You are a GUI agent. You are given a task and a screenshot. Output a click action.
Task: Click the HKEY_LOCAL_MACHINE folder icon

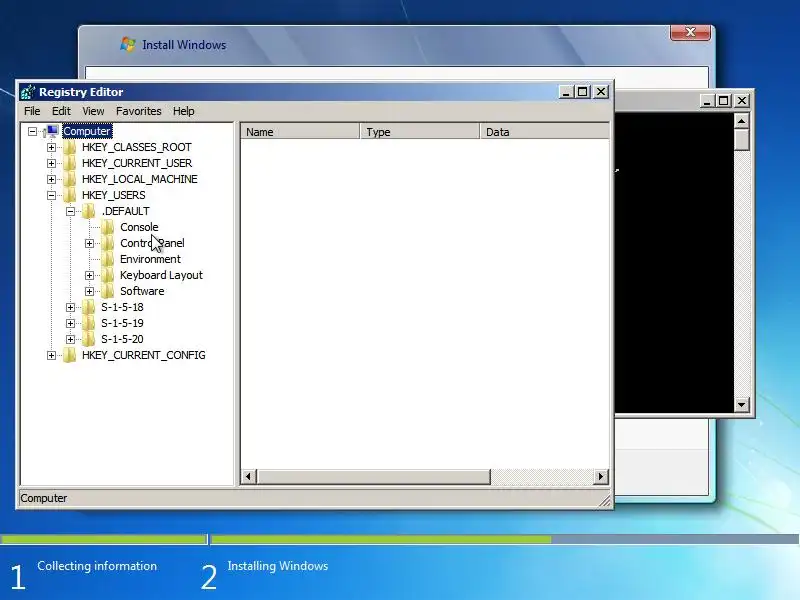[x=69, y=179]
